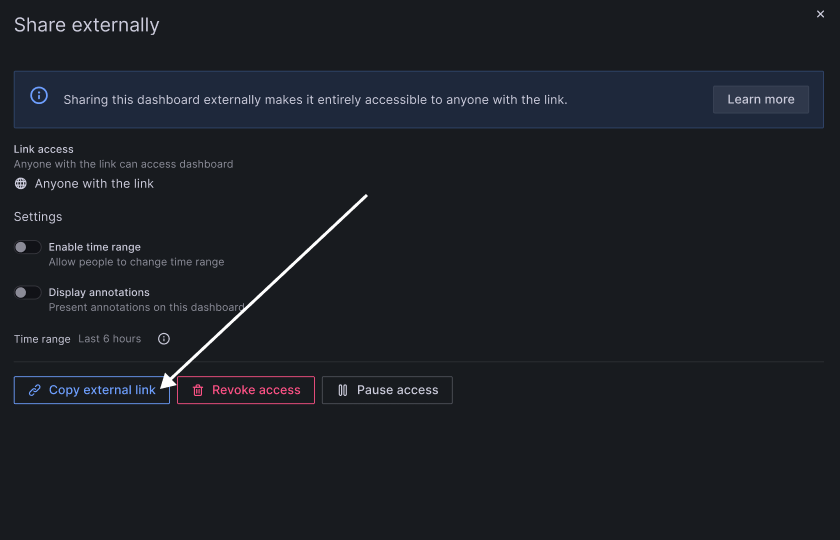Enable the time range toggle
Viewport: 840px width, 540px height.
(x=28, y=247)
